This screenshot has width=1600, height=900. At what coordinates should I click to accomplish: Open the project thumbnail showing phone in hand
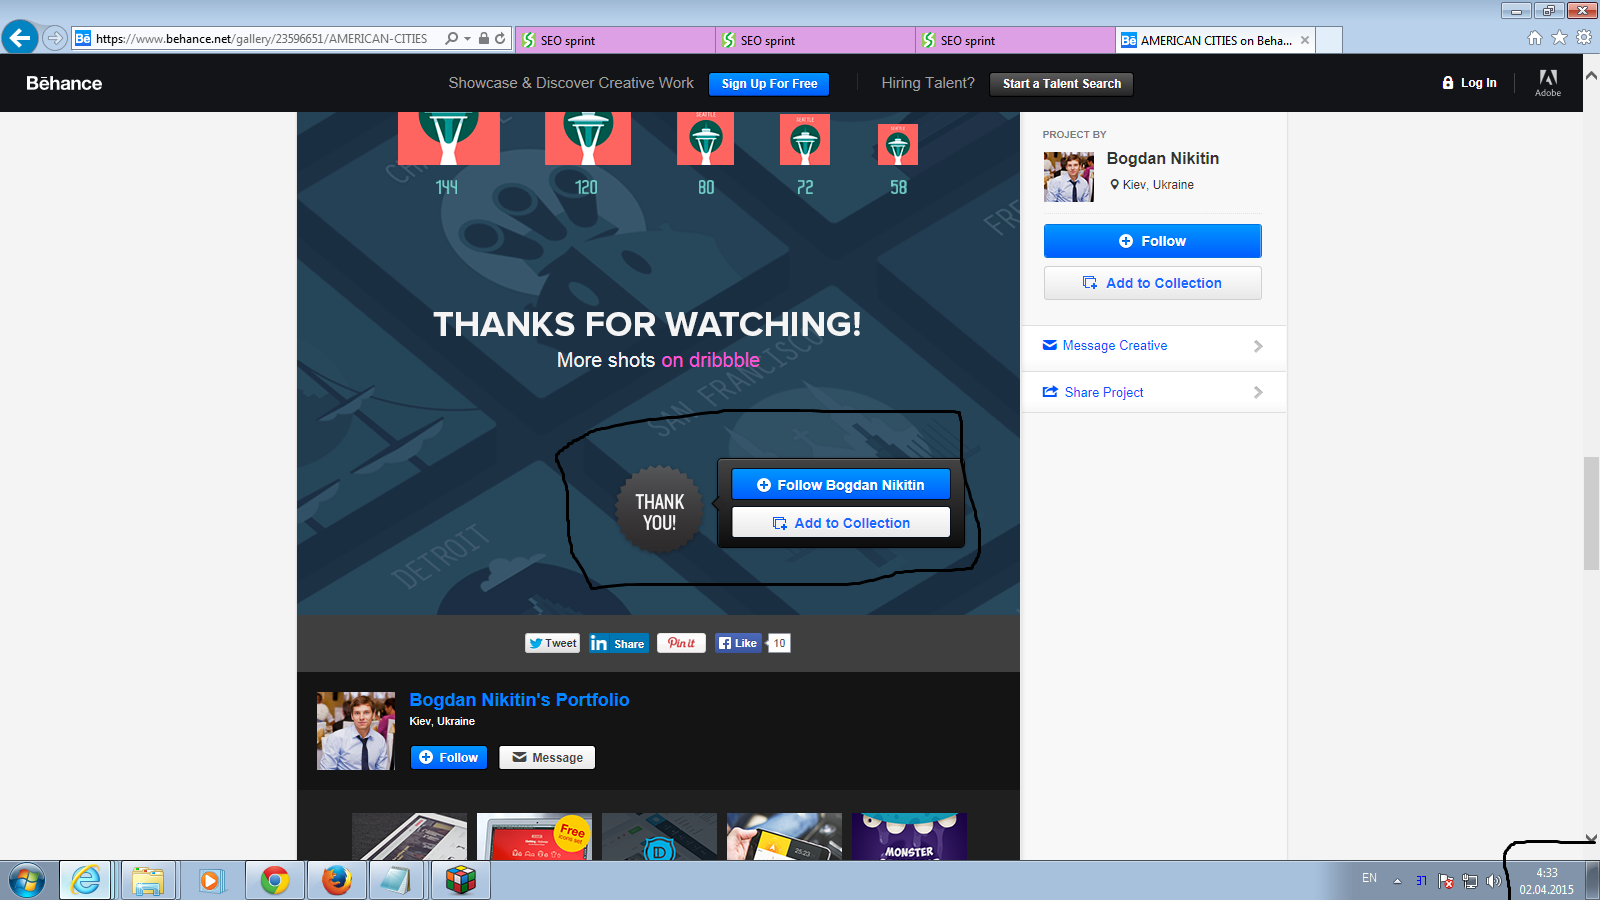pos(784,836)
